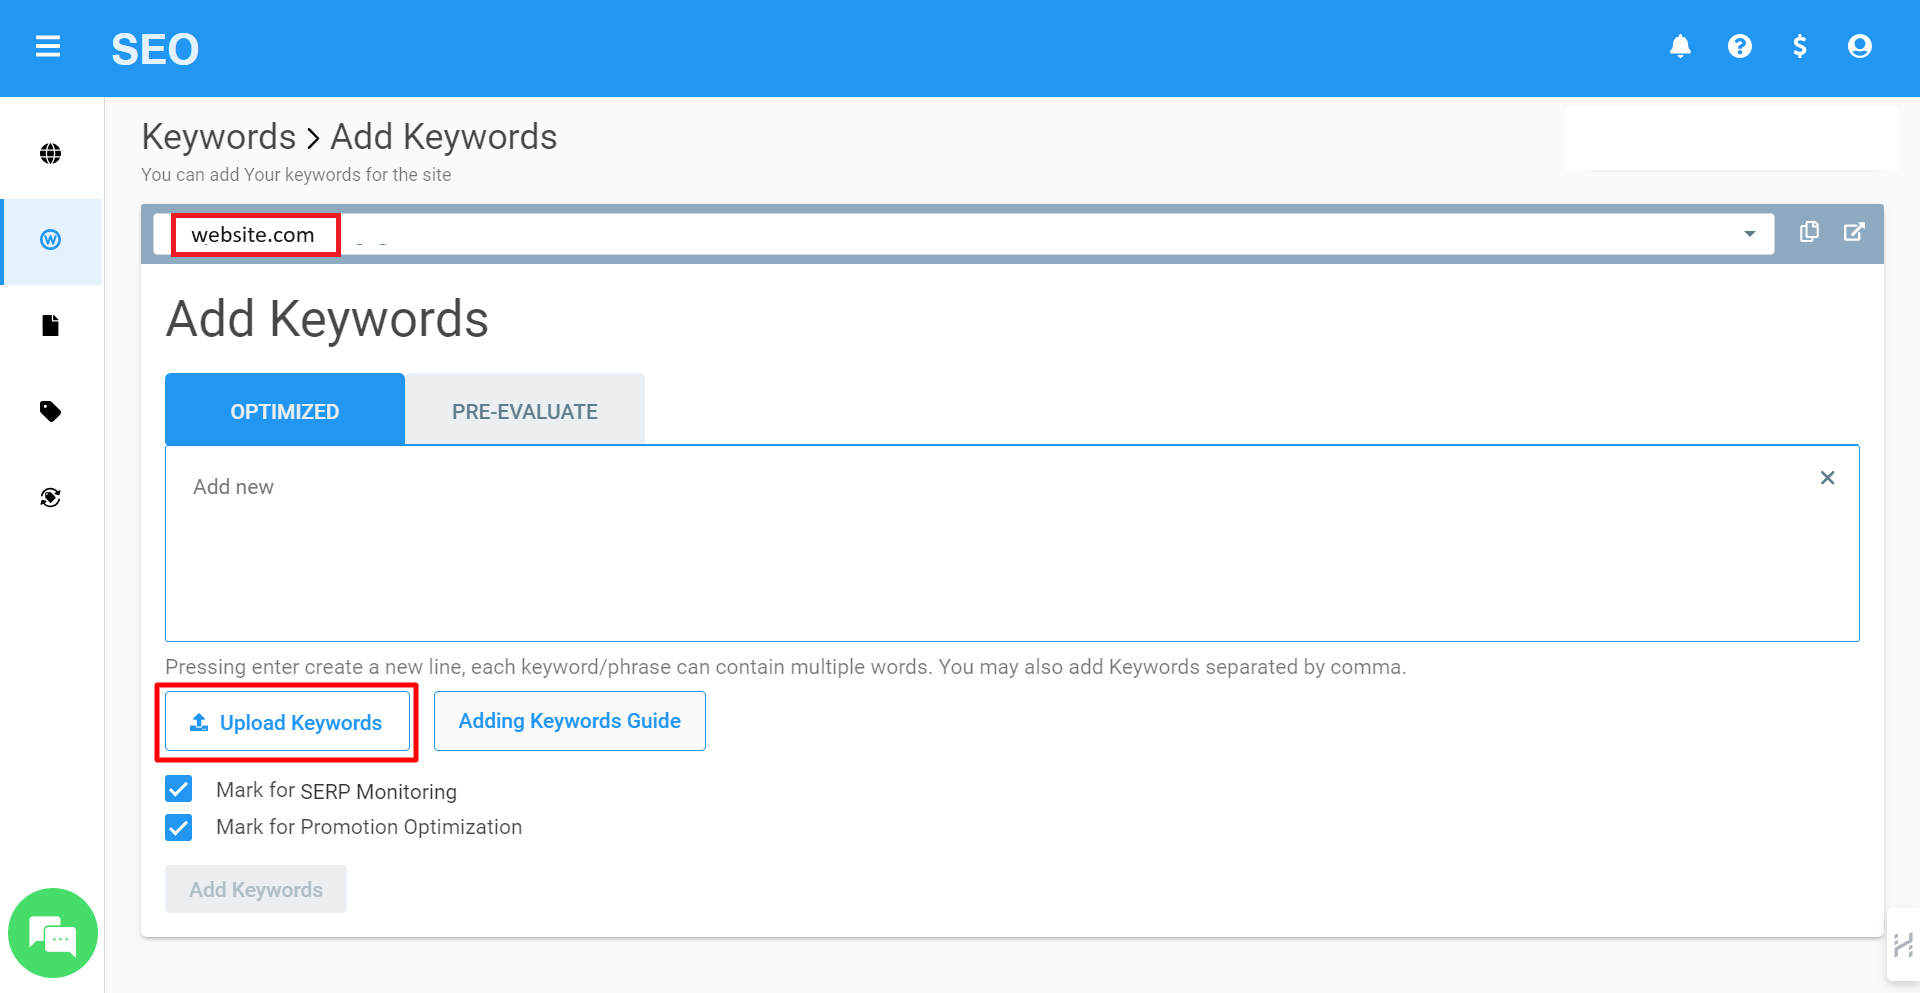Open the green live chat bubble
1920x993 pixels.
click(53, 933)
